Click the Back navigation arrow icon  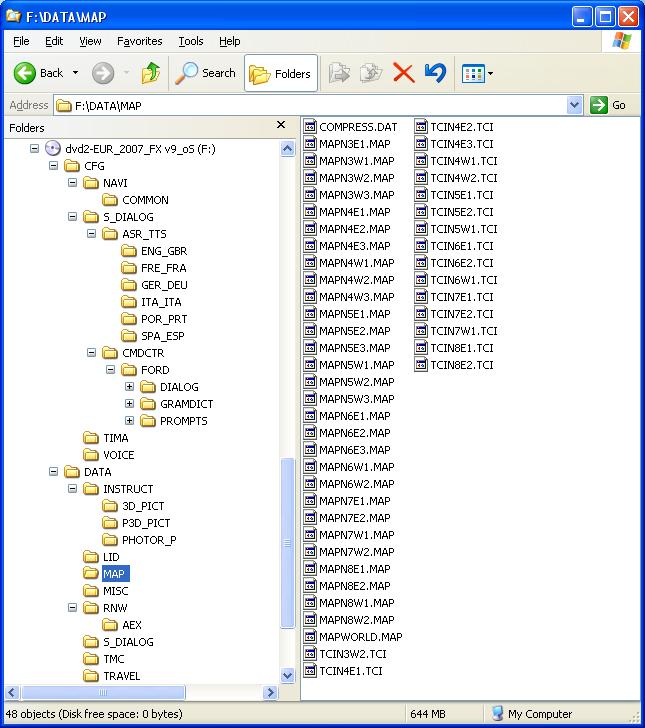(27, 73)
